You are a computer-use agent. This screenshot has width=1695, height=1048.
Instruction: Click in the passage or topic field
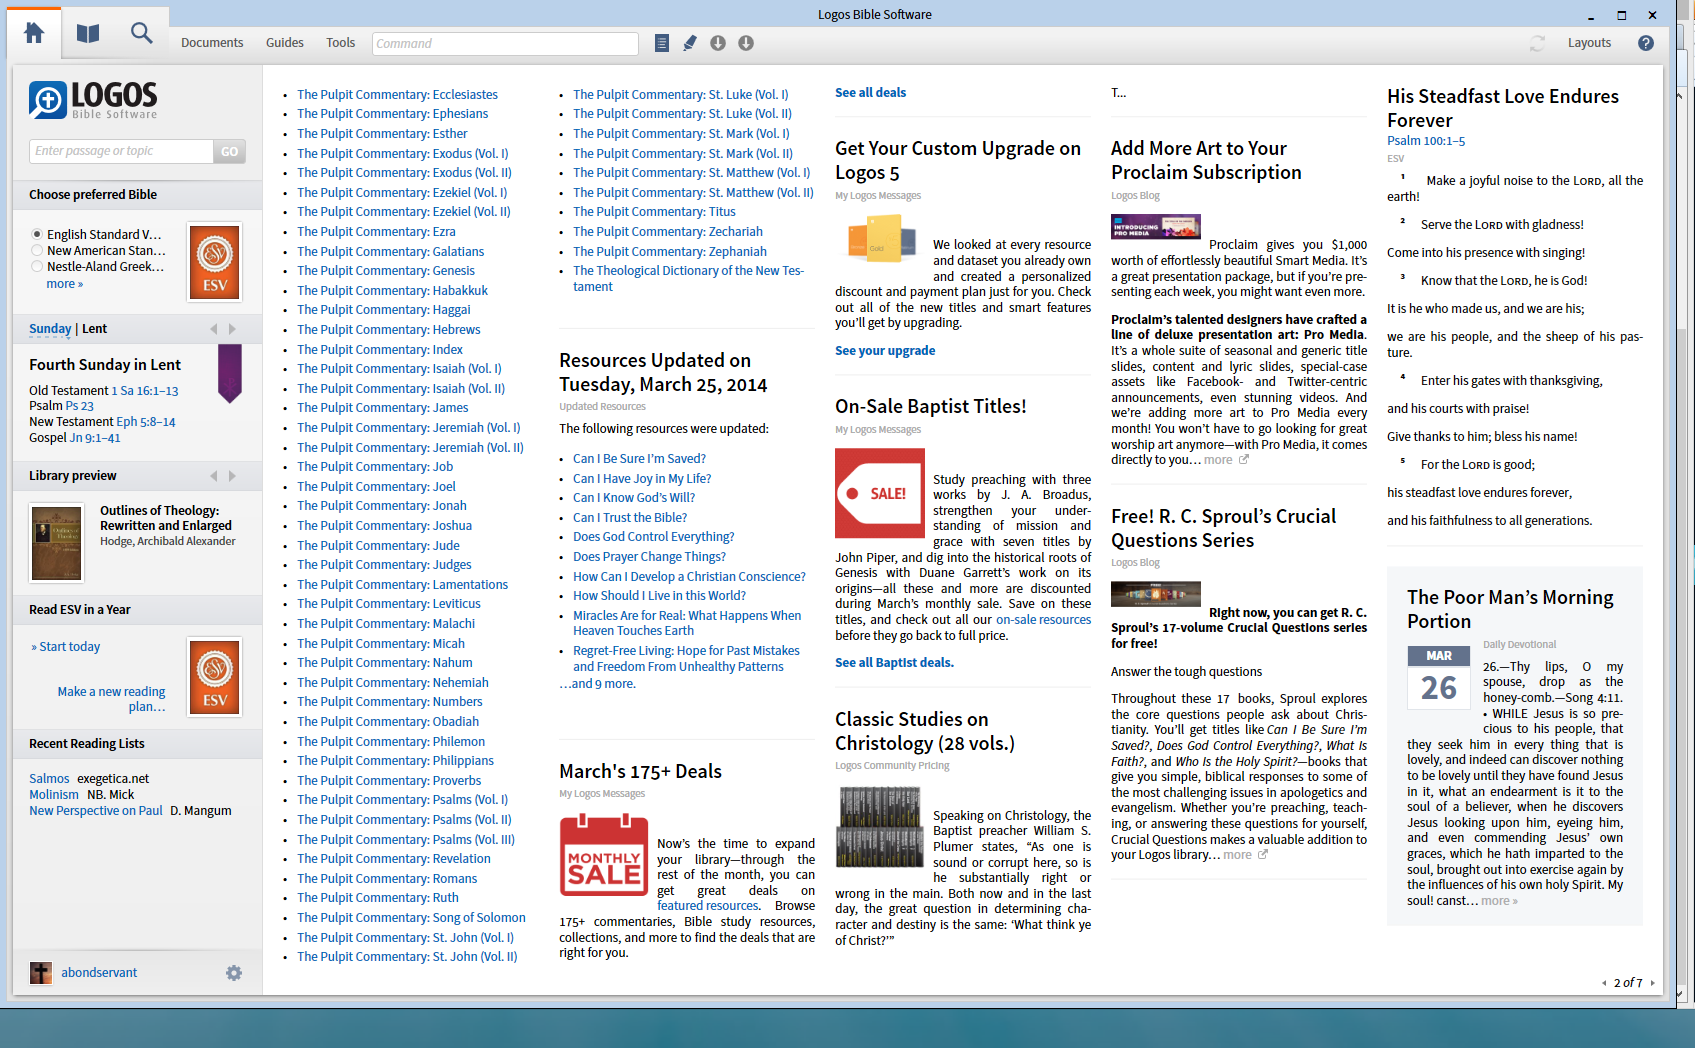pyautogui.click(x=121, y=151)
